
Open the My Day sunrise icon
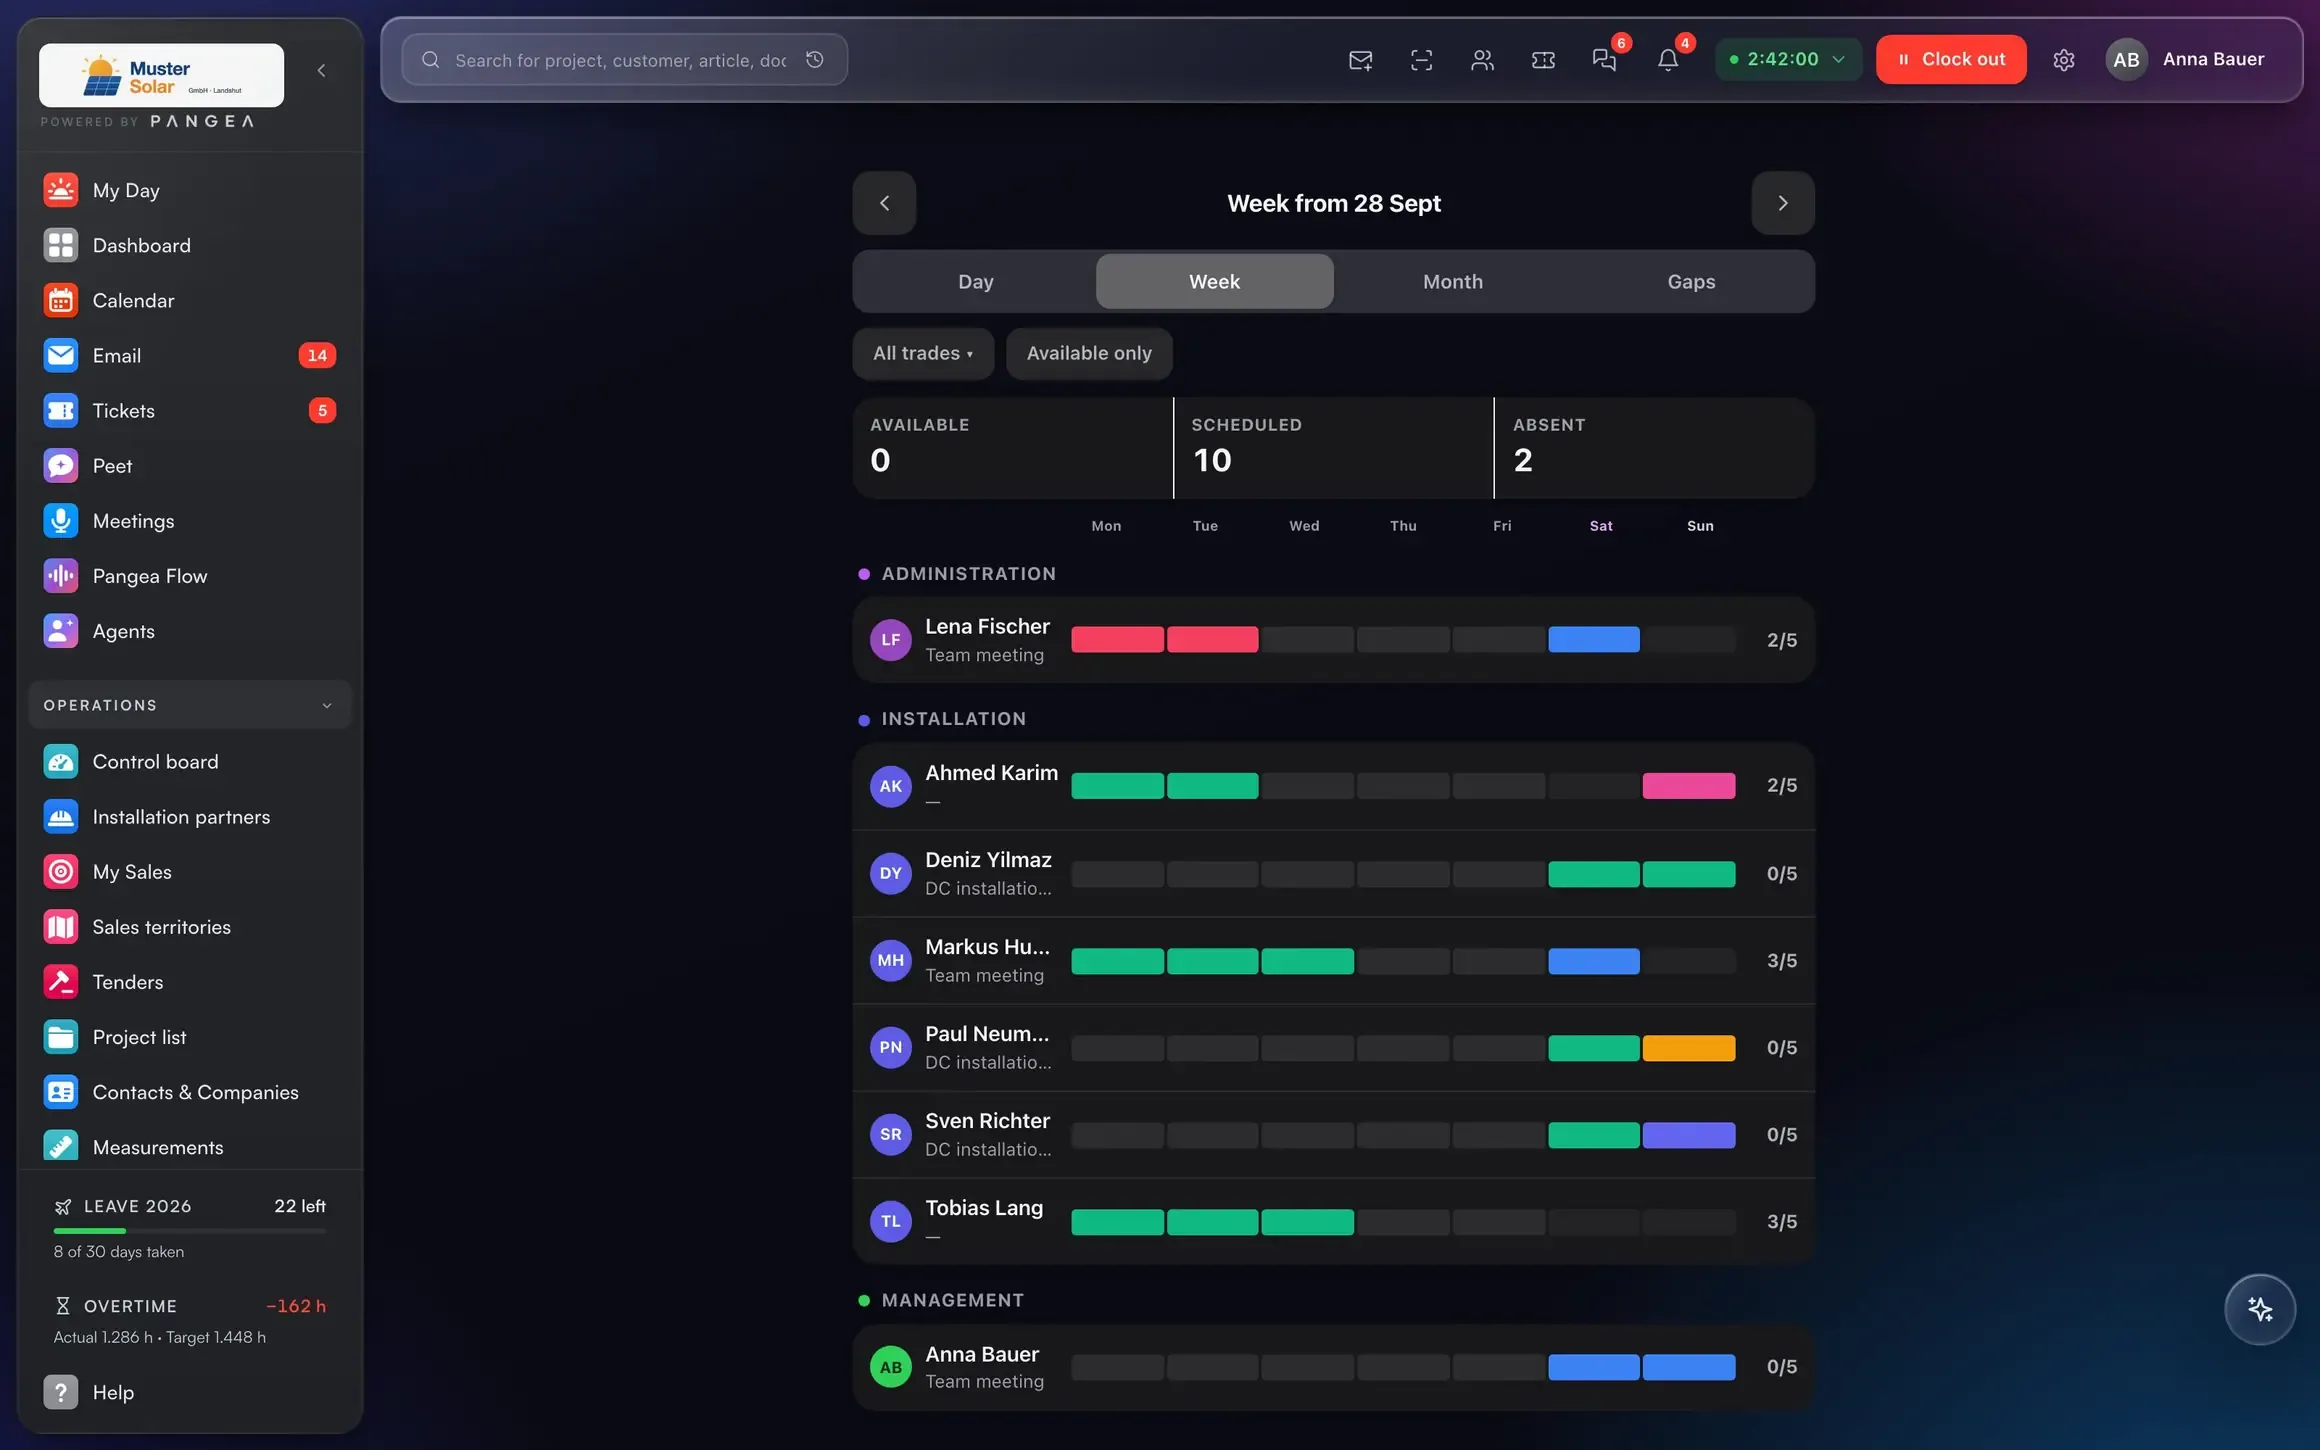[61, 190]
